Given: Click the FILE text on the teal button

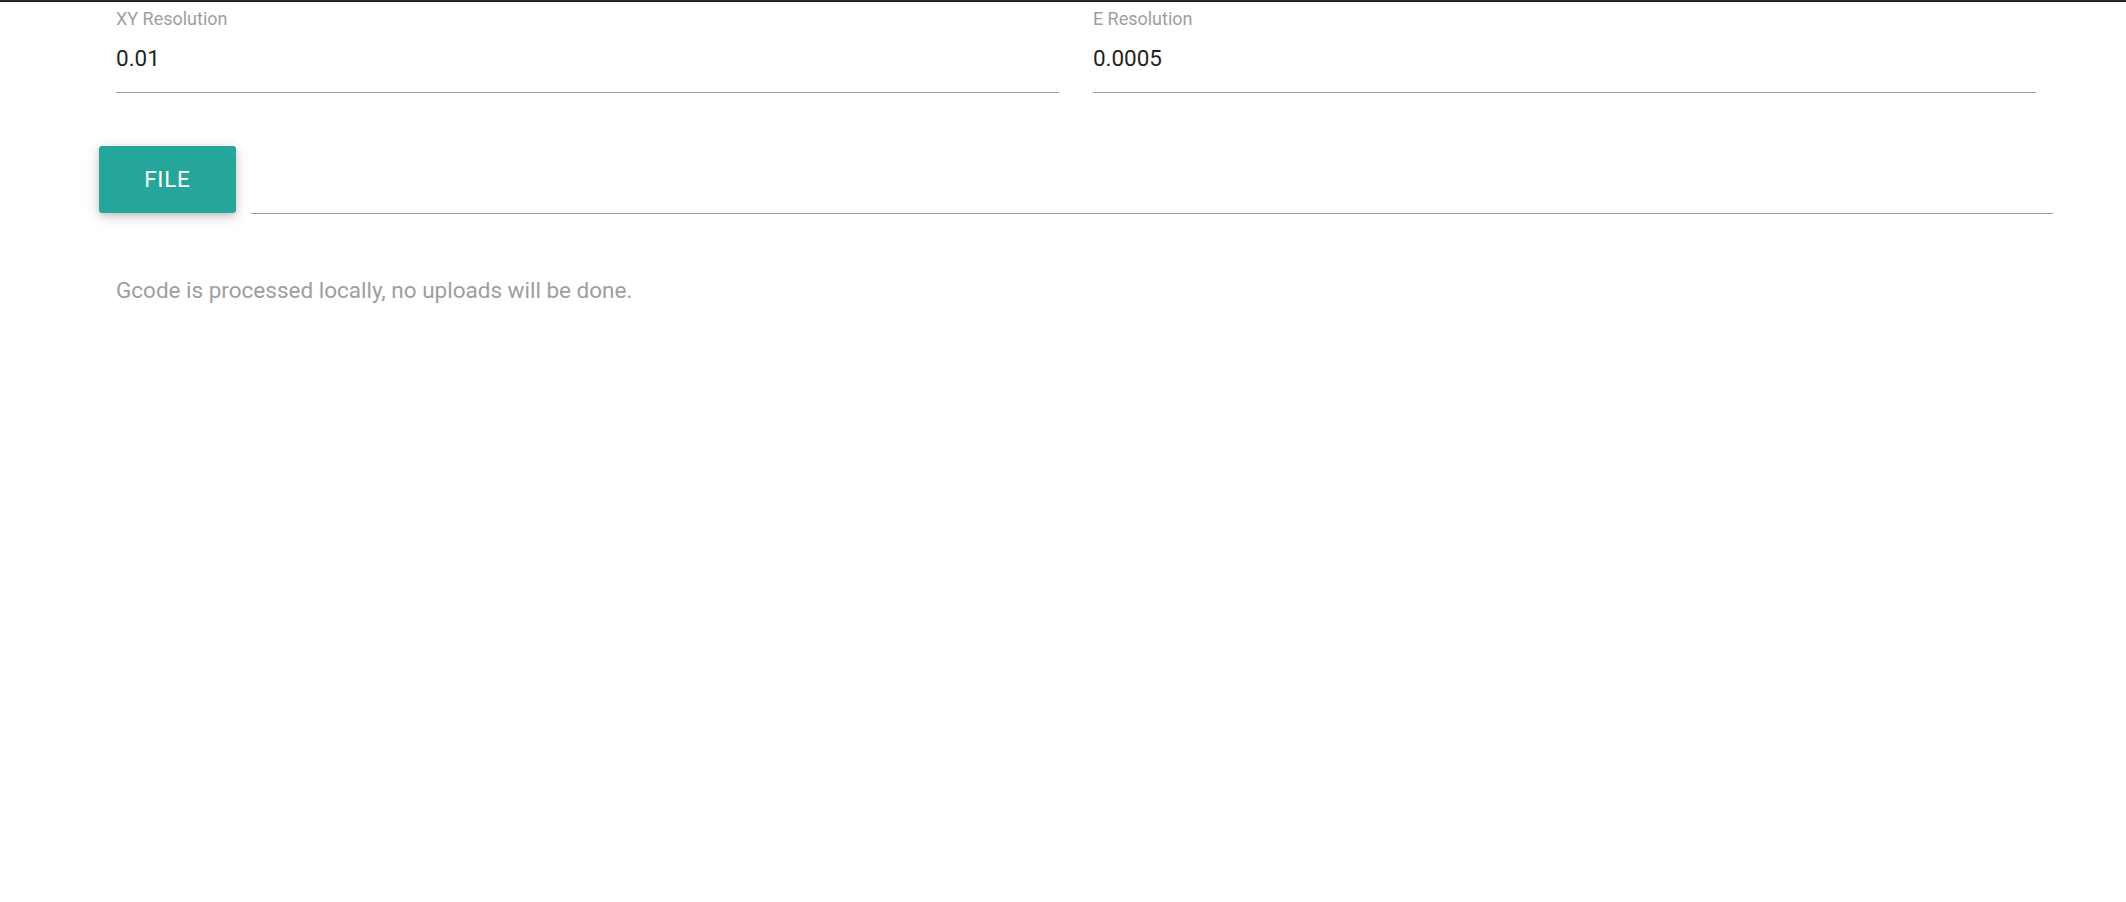Looking at the screenshot, I should click(x=167, y=180).
